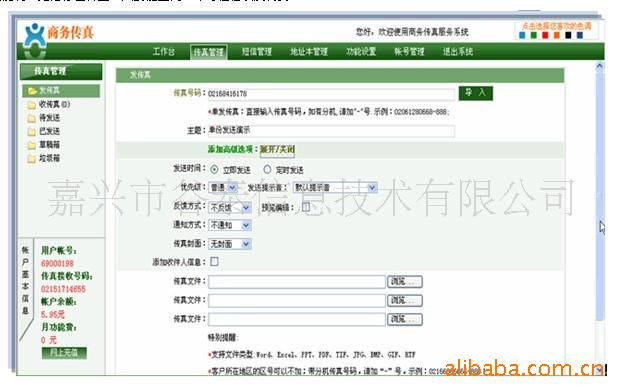Screen dimensions: 620x387
Task: Click the first 传真文件 path field
Action: [297, 281]
